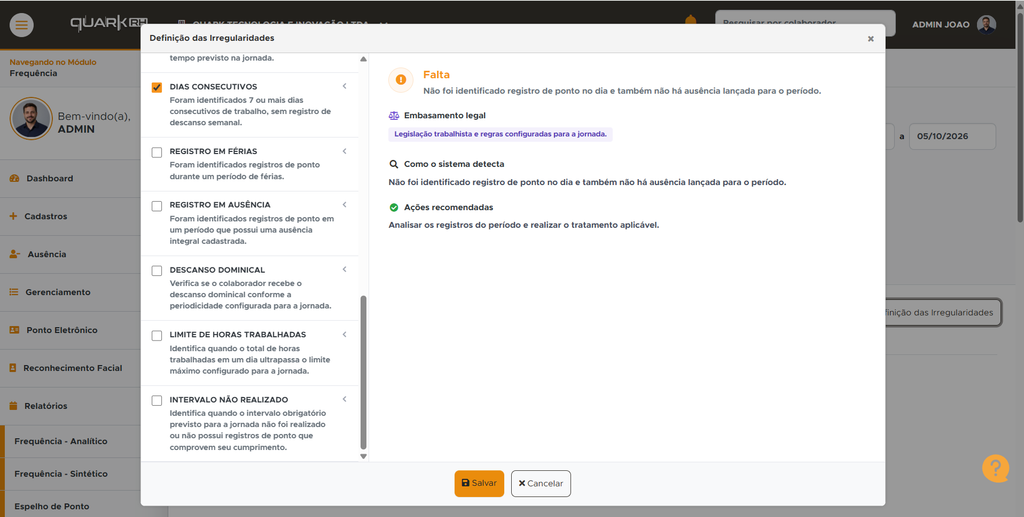Click the Reconhecimento Facial icon

click(x=13, y=368)
